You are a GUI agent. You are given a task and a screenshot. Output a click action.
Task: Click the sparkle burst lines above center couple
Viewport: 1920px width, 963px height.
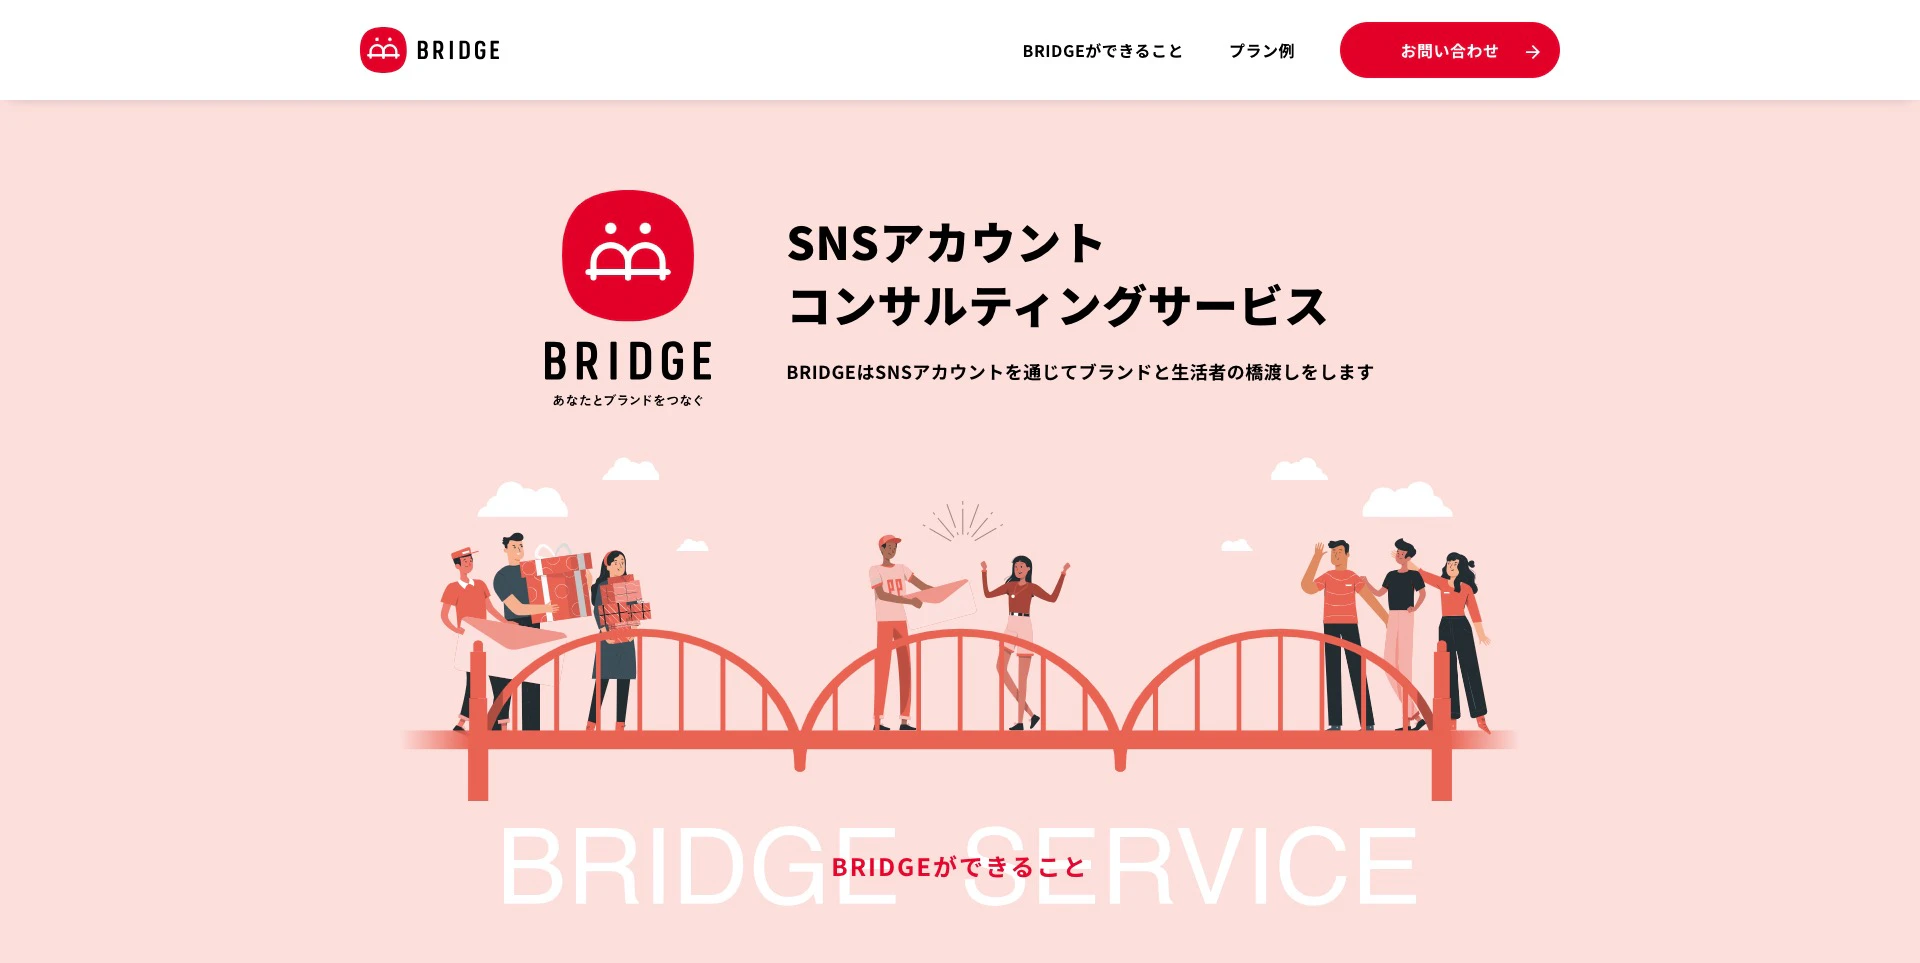[x=962, y=521]
